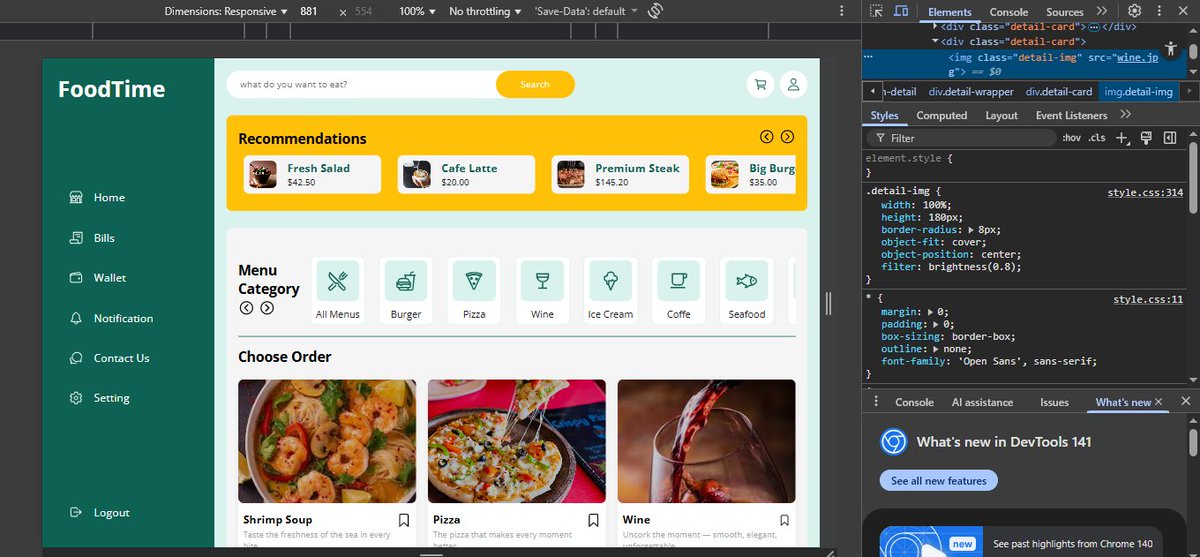The width and height of the screenshot is (1200, 557).
Task: Bookmark the Shrimp Soup card
Action: [x=404, y=520]
